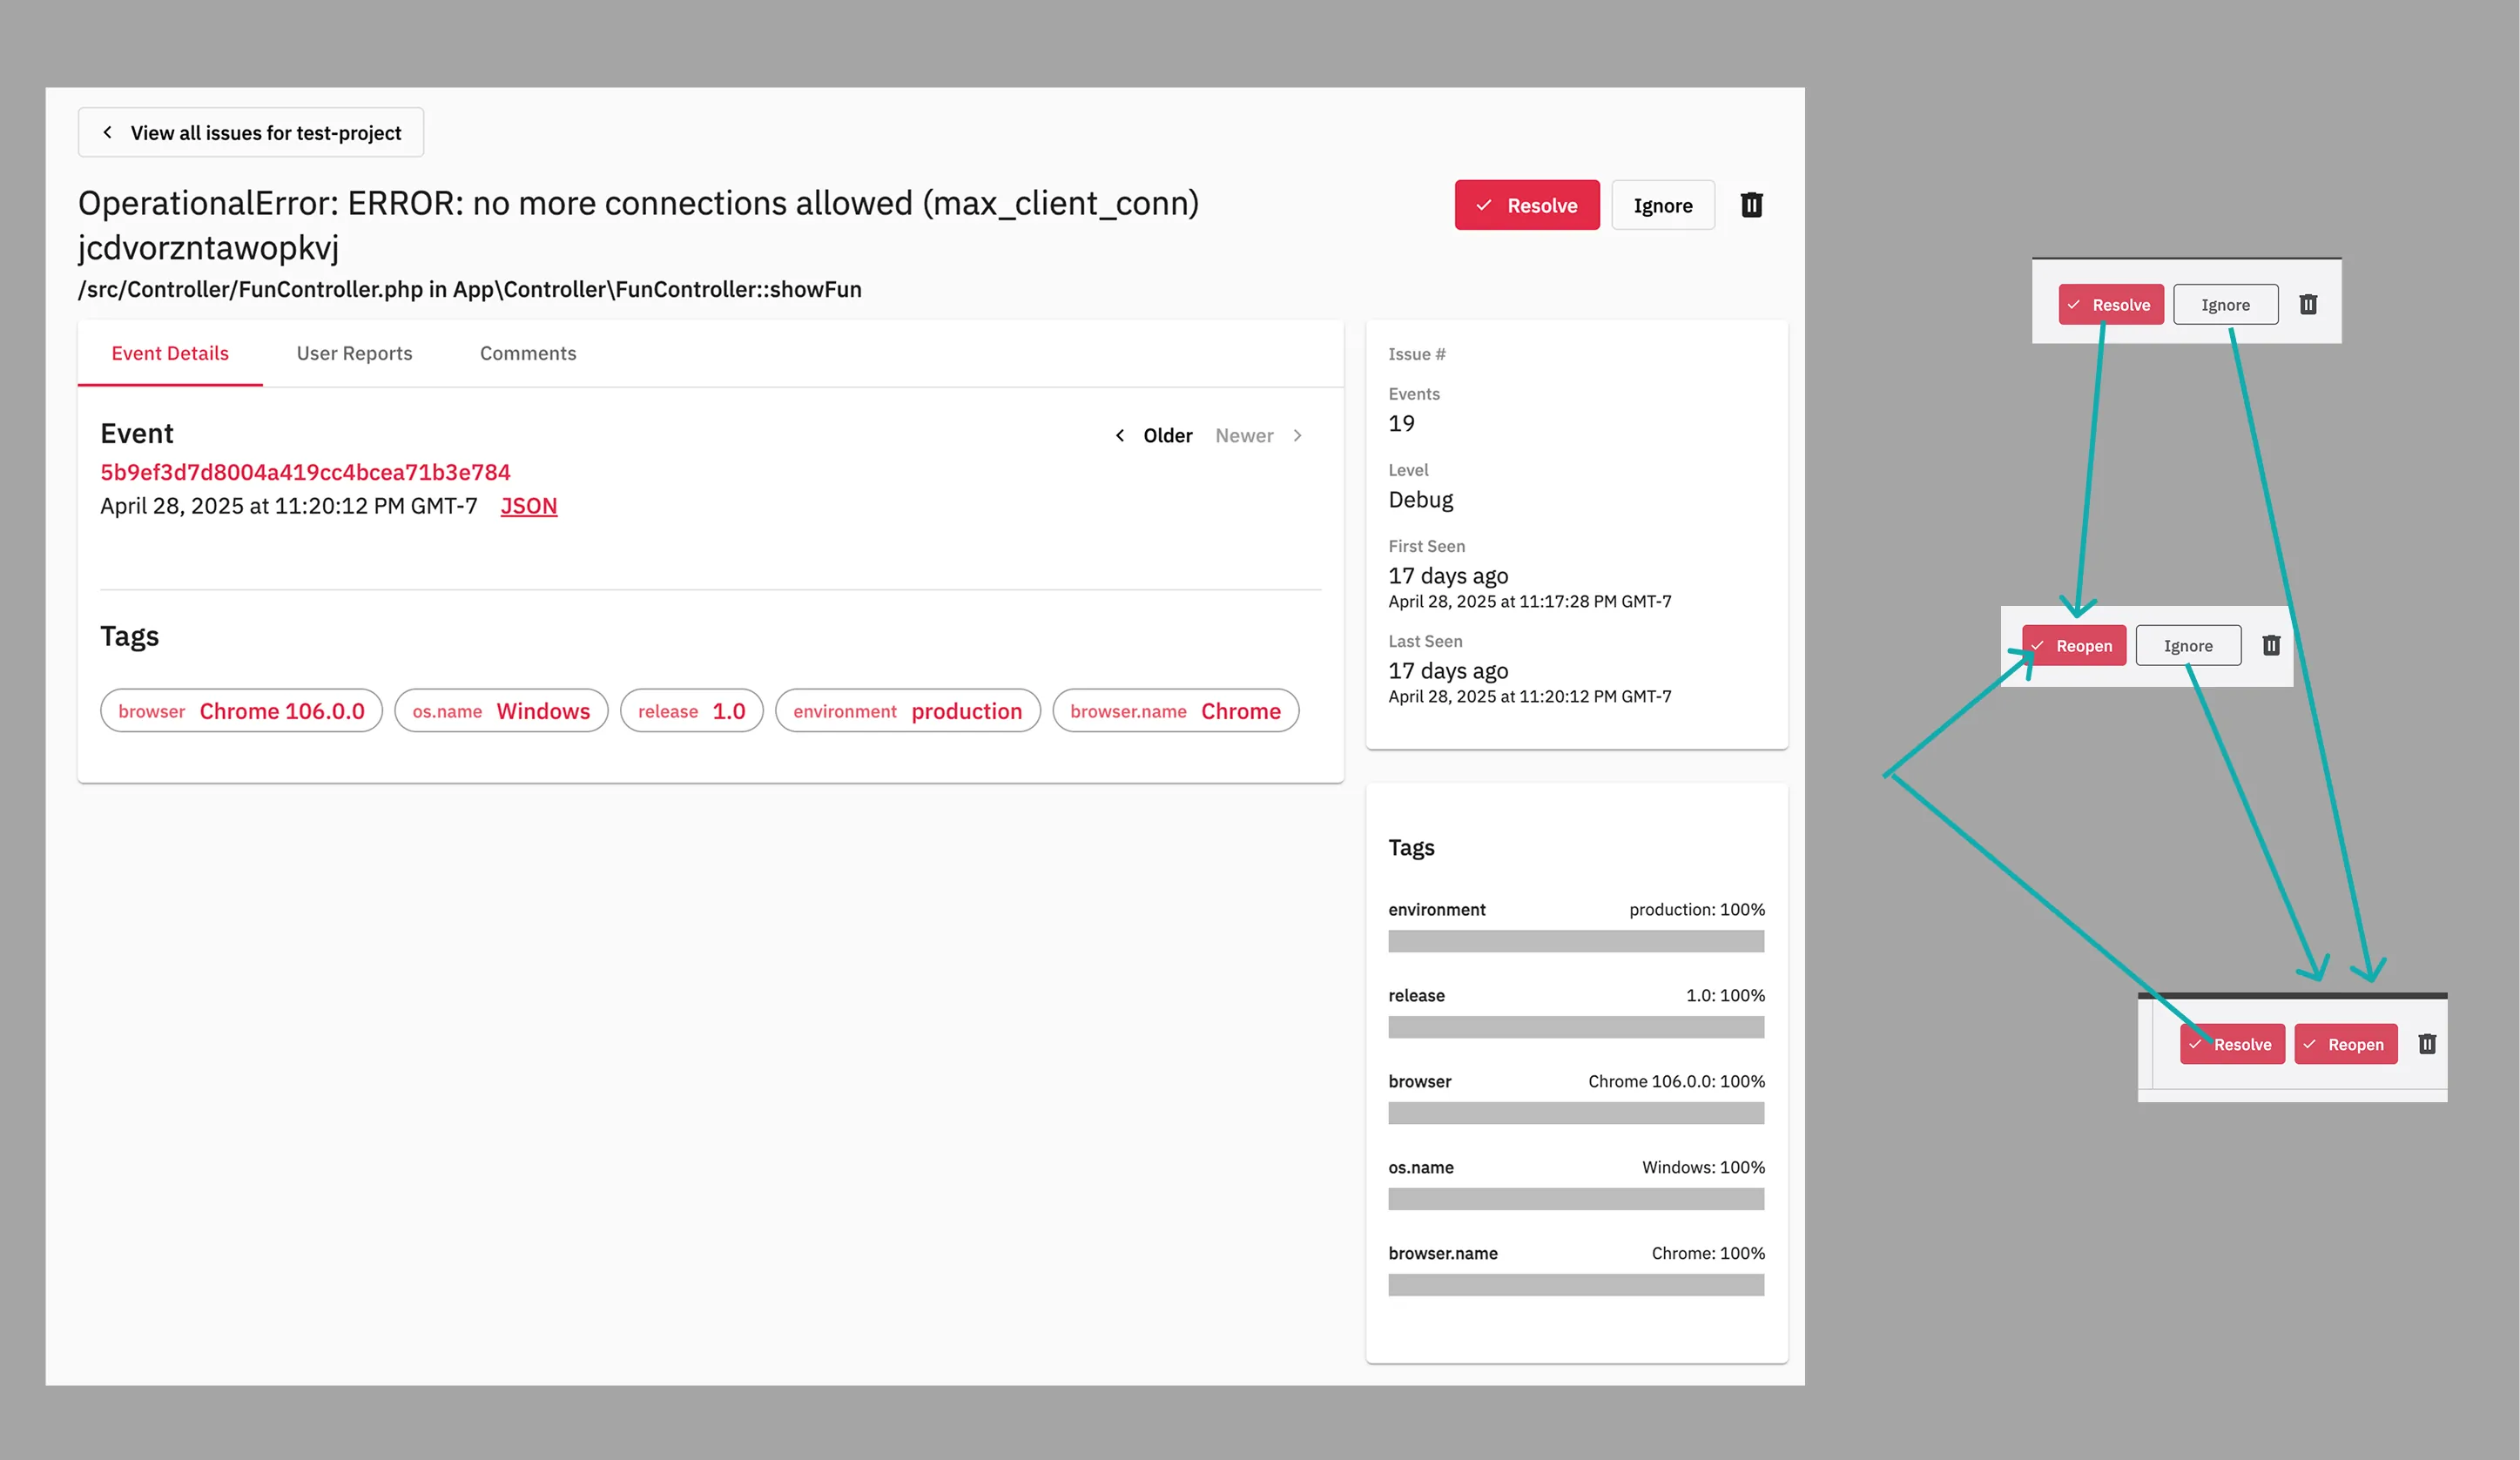Click the Newer event navigation label
This screenshot has height=1460, width=2520.
1244,435
